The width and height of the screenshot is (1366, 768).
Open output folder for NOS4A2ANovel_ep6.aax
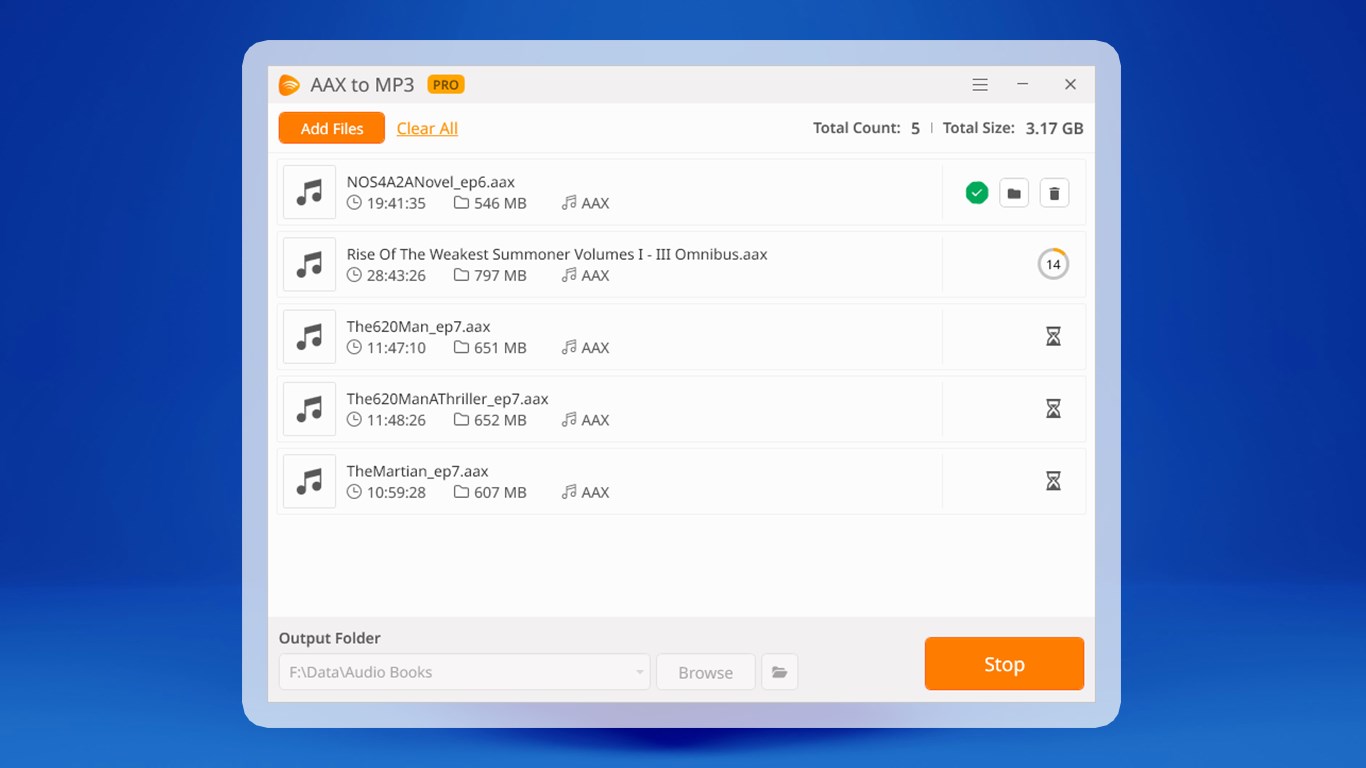point(1014,193)
